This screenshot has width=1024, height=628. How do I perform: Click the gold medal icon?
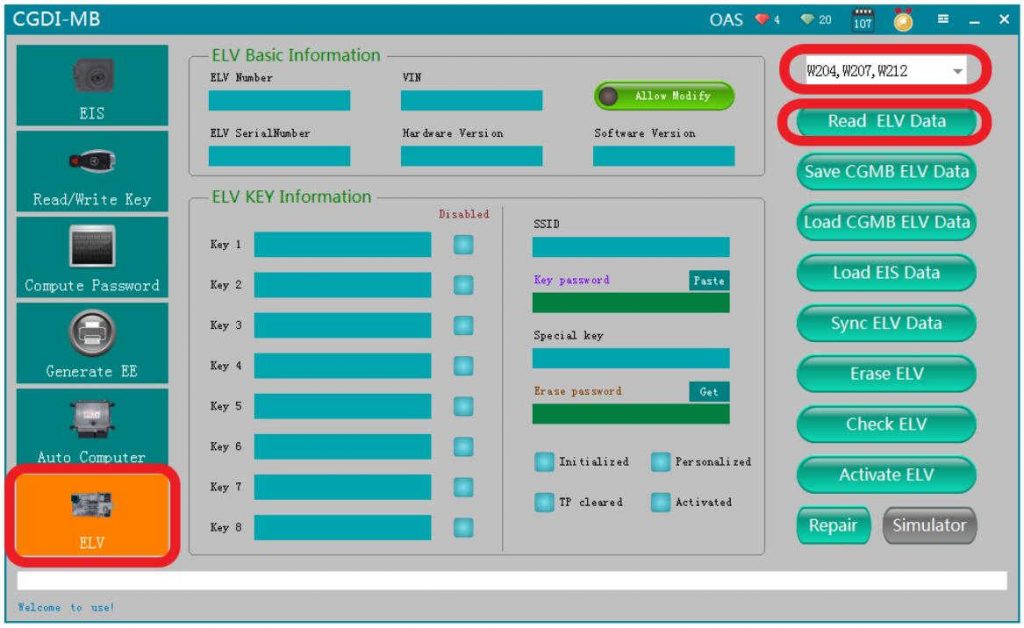tap(903, 20)
